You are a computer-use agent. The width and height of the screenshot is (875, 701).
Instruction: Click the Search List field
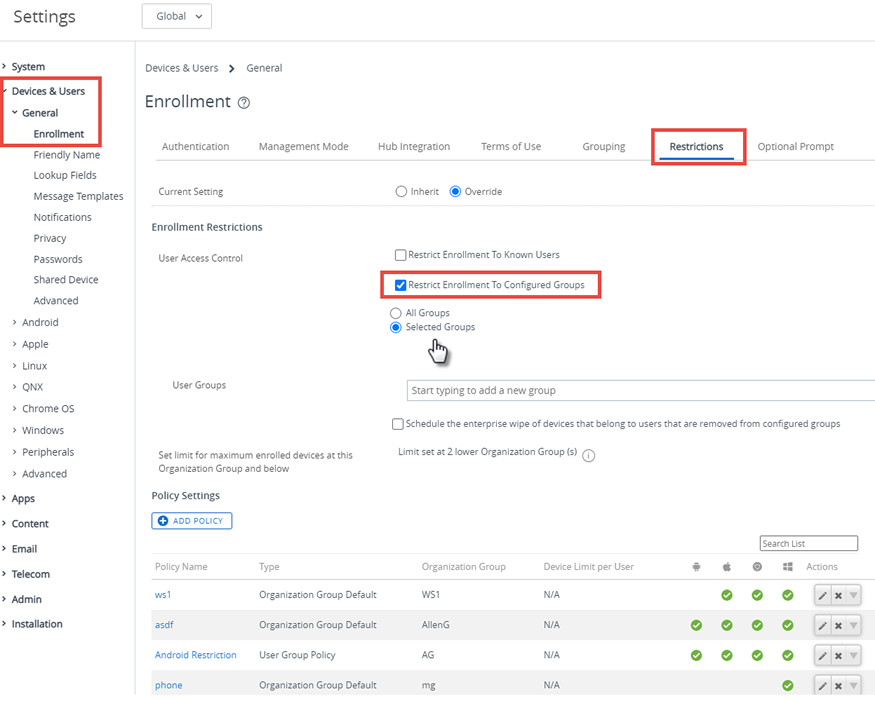point(809,544)
